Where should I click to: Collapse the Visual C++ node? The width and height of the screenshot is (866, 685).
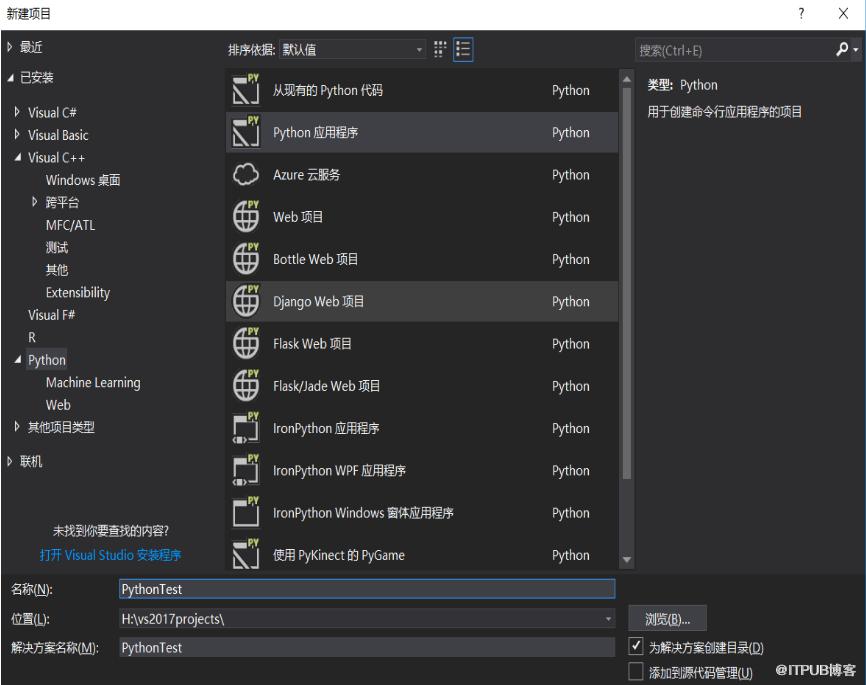click(18, 157)
